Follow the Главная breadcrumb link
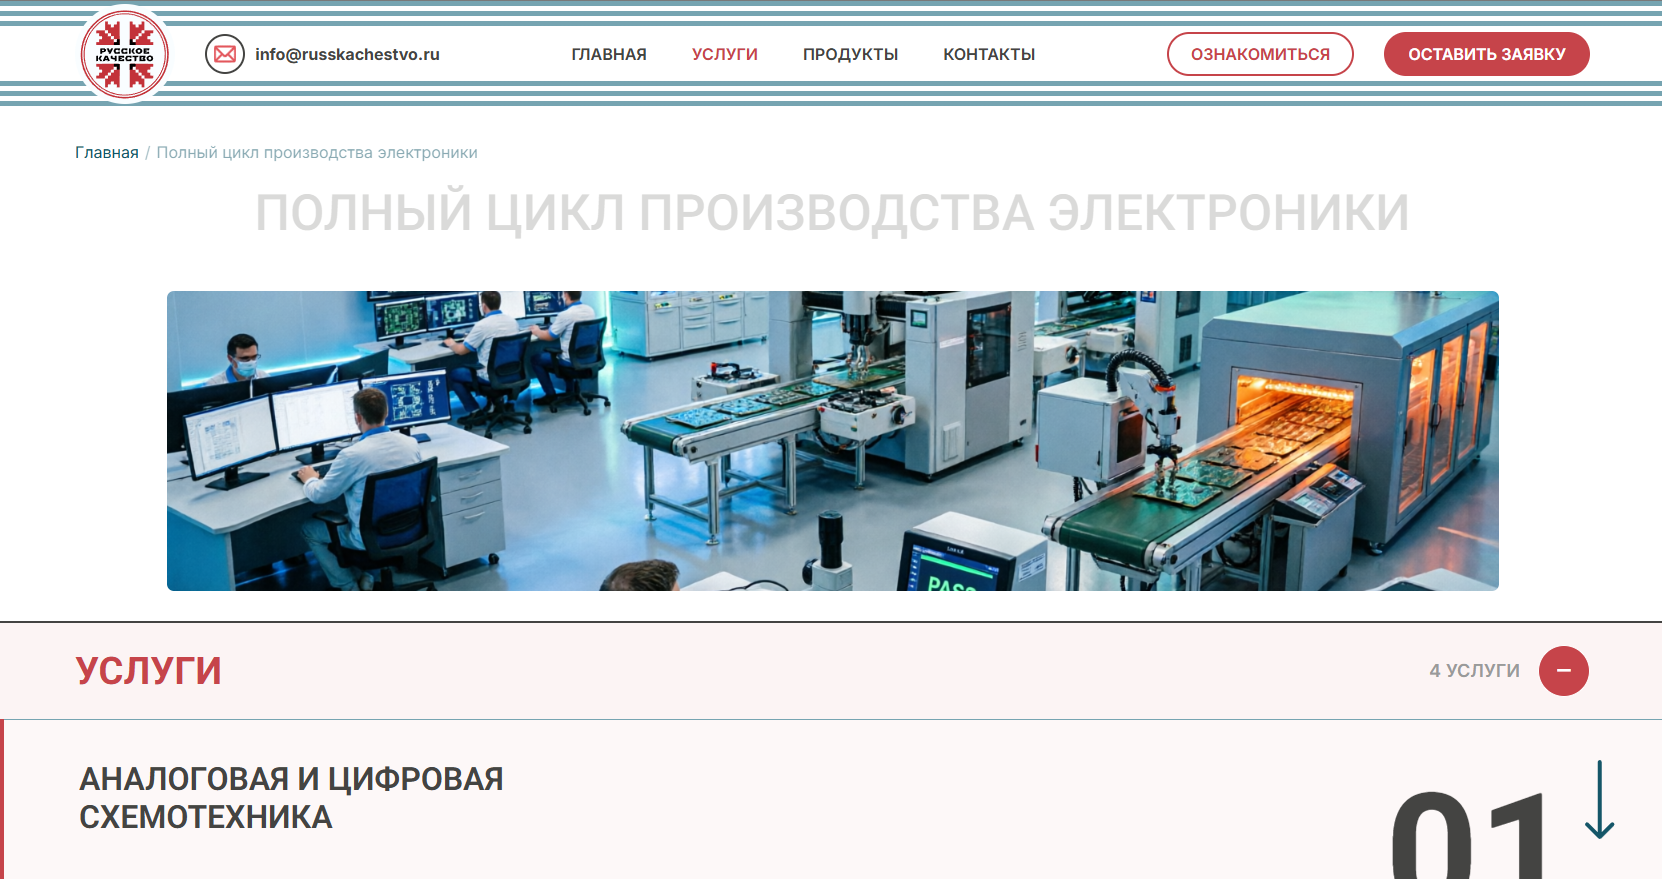This screenshot has height=879, width=1662. (107, 153)
